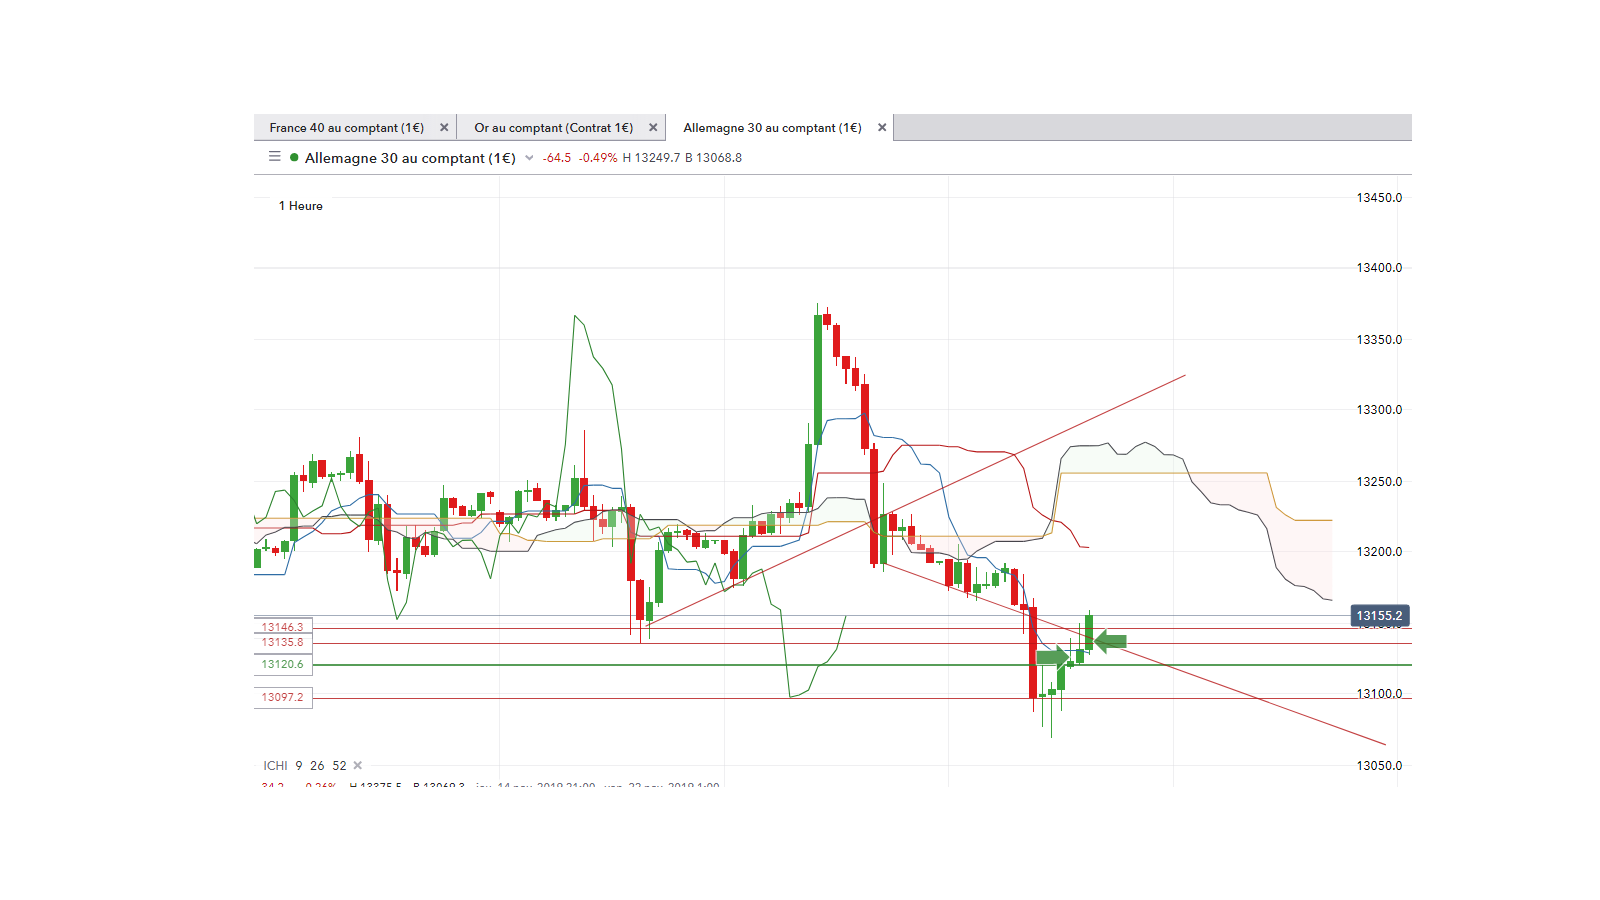Select the 13135.8 price level label
The width and height of the screenshot is (1600, 900).
click(x=283, y=642)
